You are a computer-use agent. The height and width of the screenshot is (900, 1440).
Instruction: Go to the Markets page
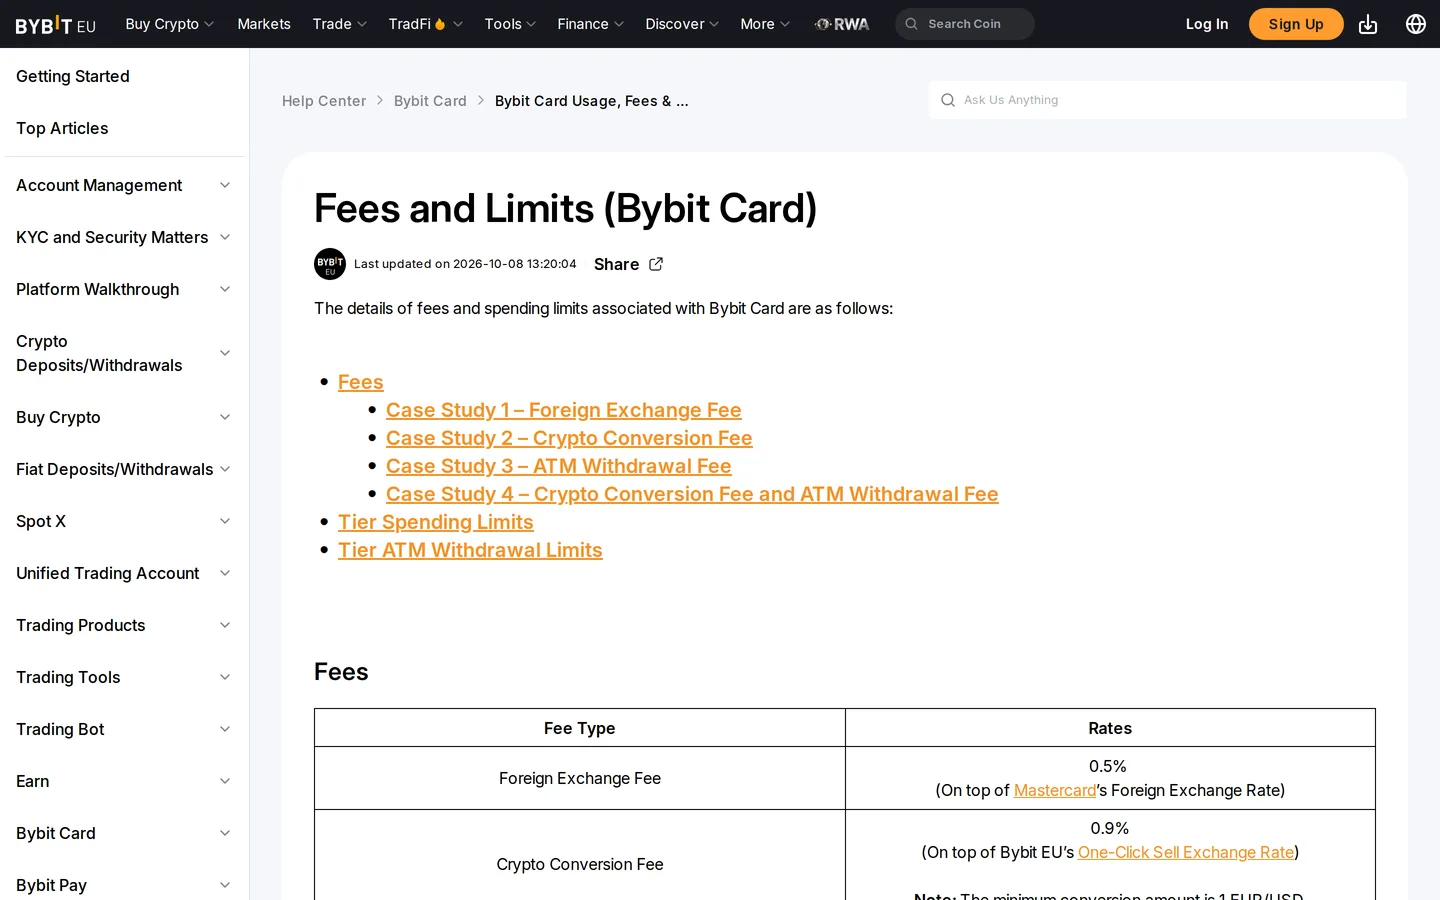pos(264,24)
